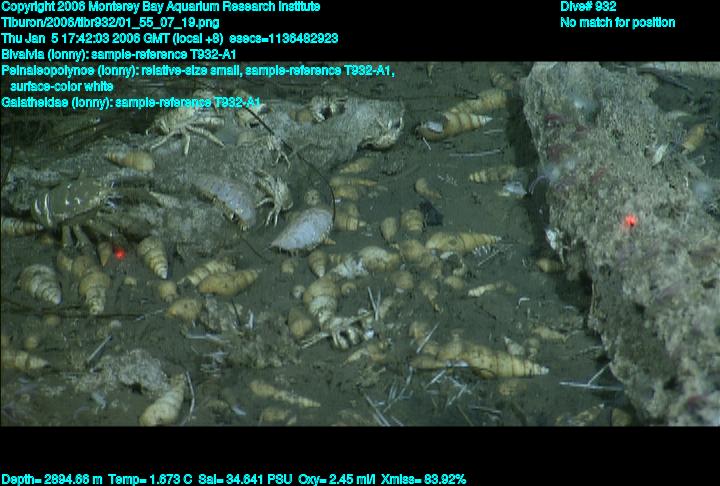Screen dimensions: 720x486
Task: Click the red laser dot near left snail shells
Action: (x=119, y=253)
